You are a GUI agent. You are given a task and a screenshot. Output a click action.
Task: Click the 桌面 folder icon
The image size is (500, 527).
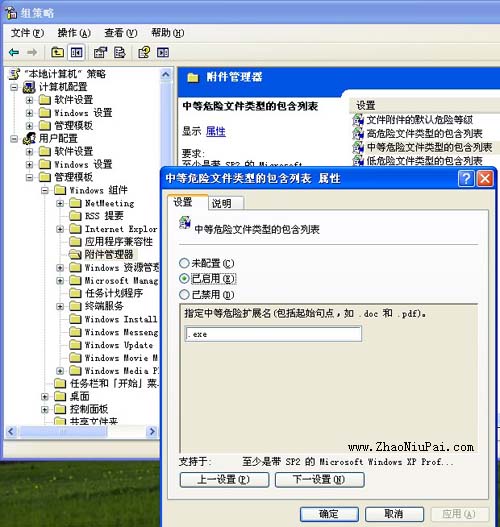click(60, 396)
